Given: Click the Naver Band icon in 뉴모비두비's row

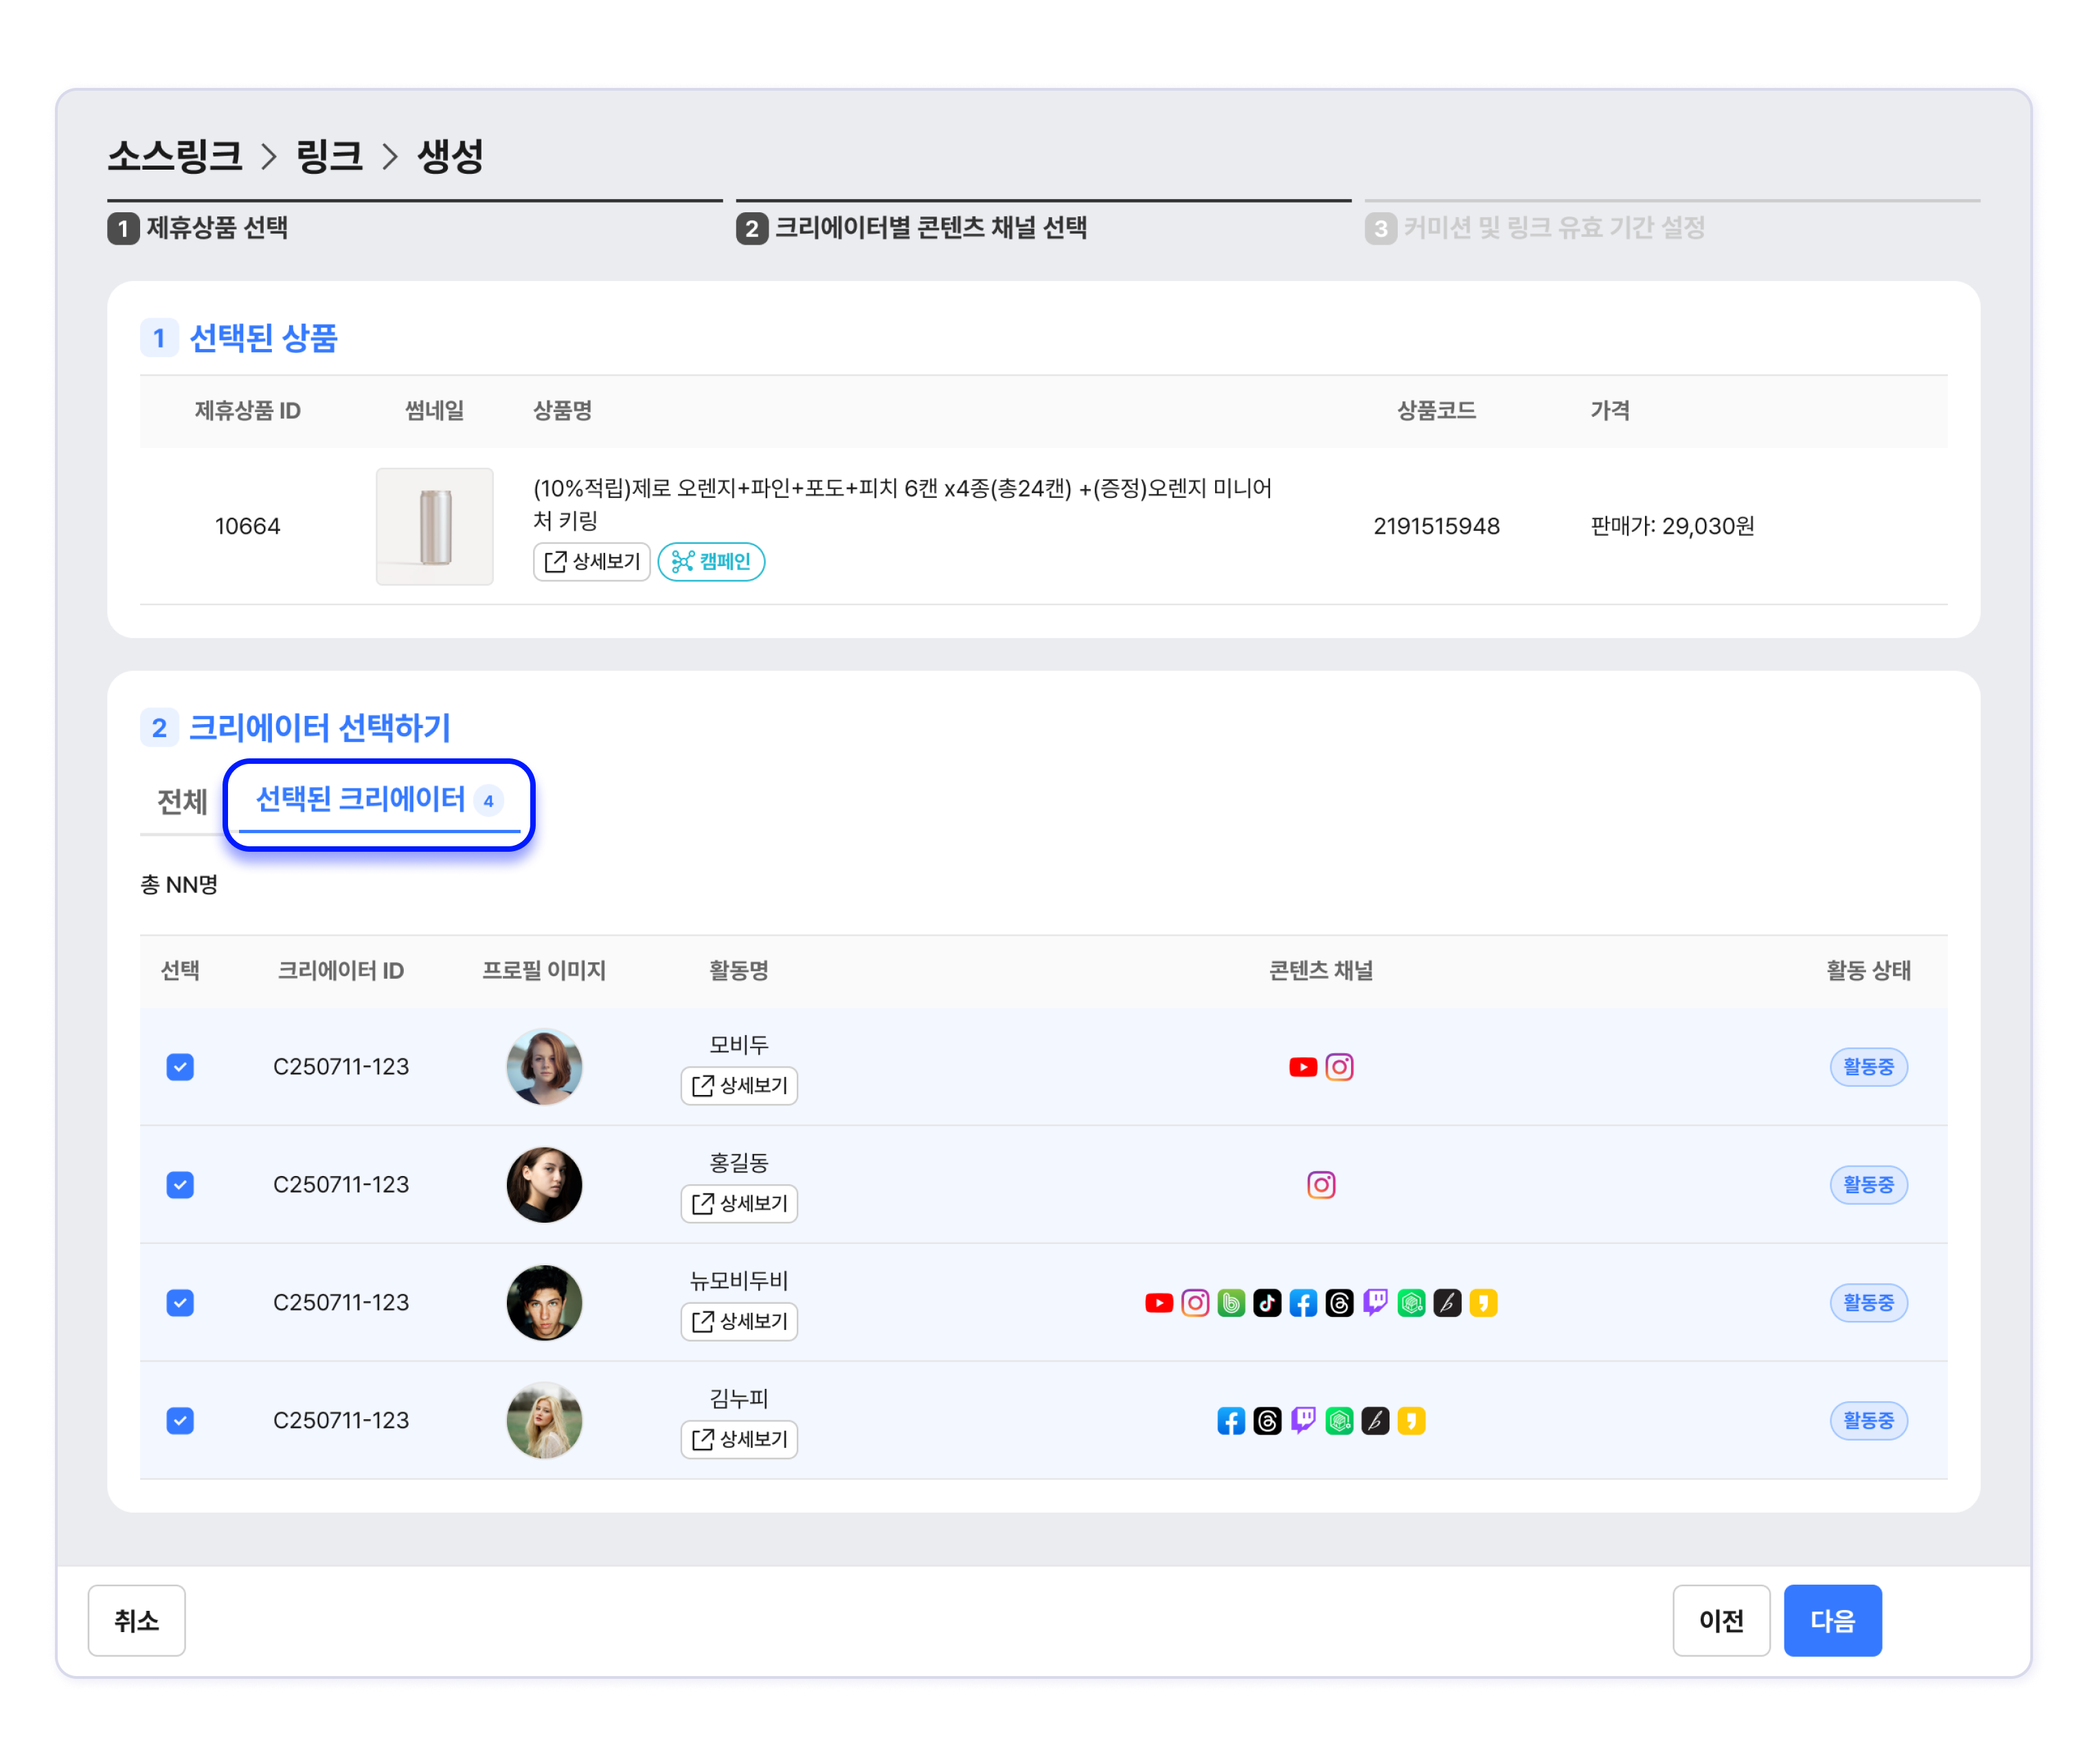Looking at the screenshot, I should coord(1231,1303).
